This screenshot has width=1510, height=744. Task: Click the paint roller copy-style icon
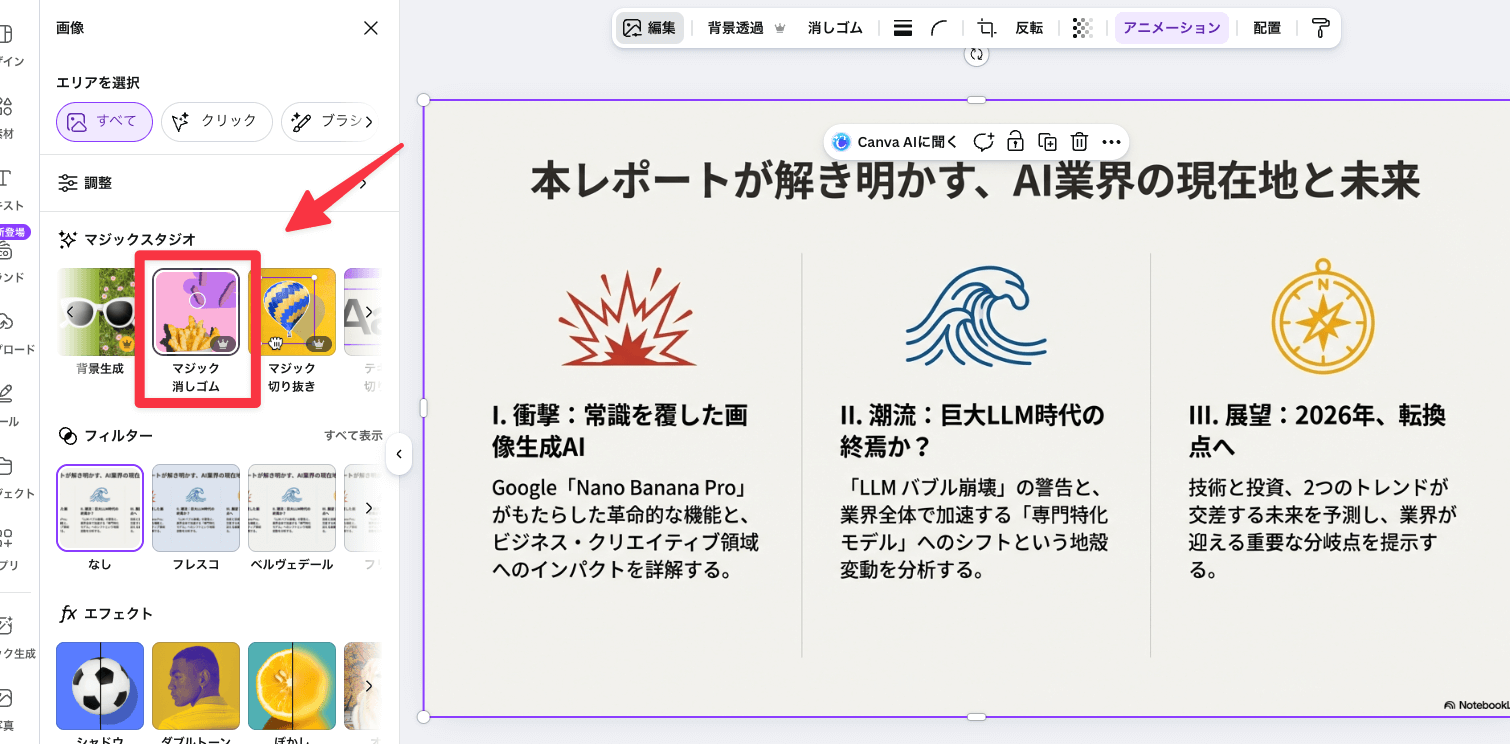pyautogui.click(x=1319, y=28)
